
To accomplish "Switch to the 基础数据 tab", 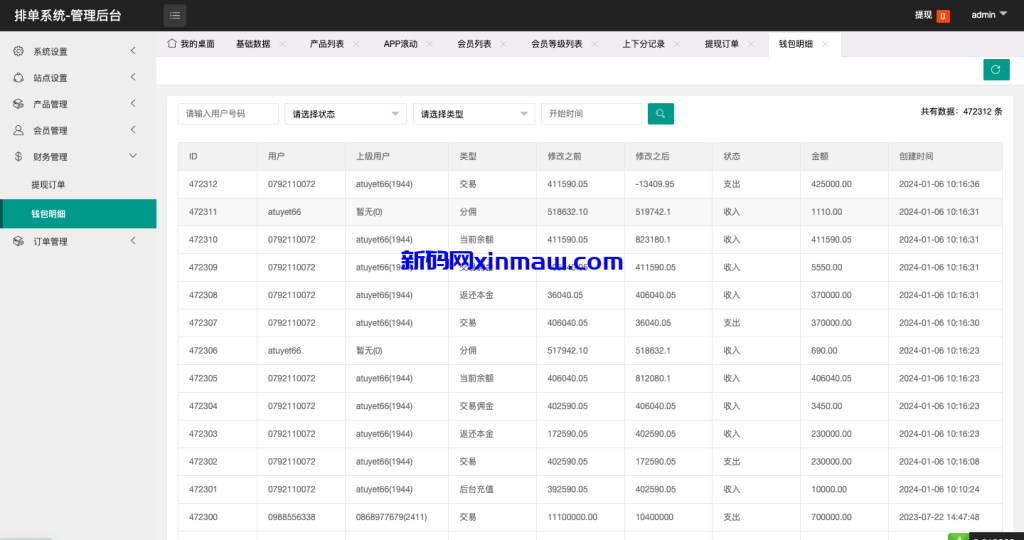I will [x=253, y=44].
